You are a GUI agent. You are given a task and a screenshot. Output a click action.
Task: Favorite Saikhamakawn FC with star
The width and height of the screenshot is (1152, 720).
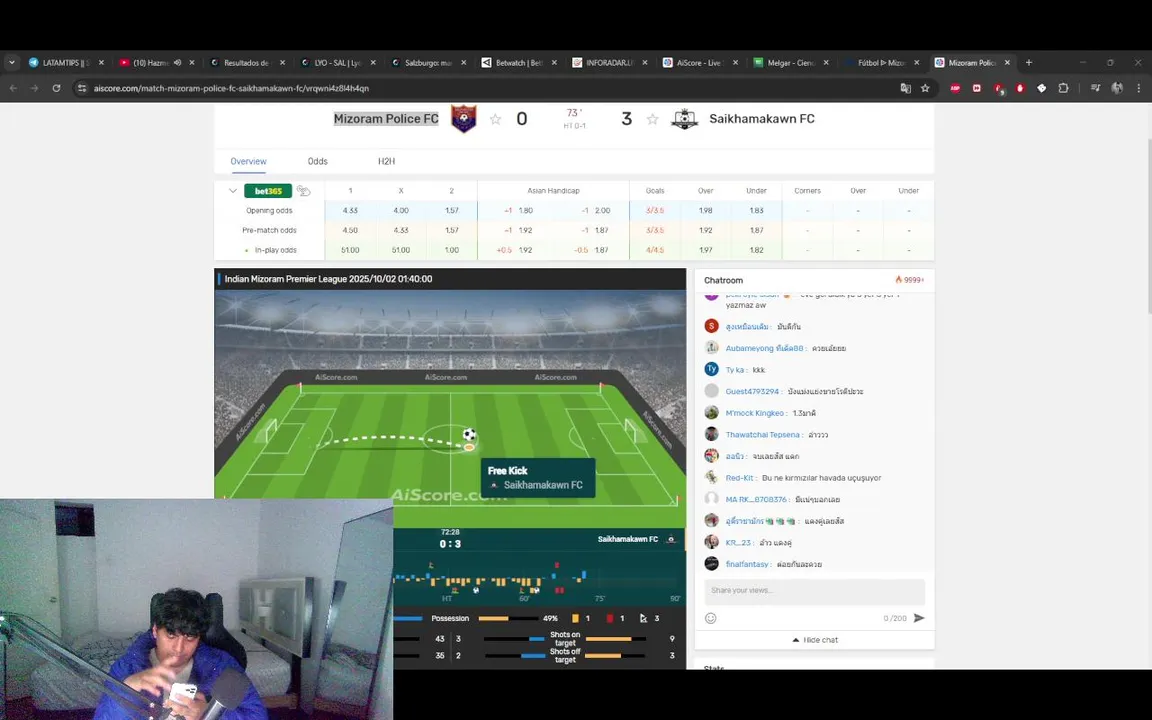(652, 119)
